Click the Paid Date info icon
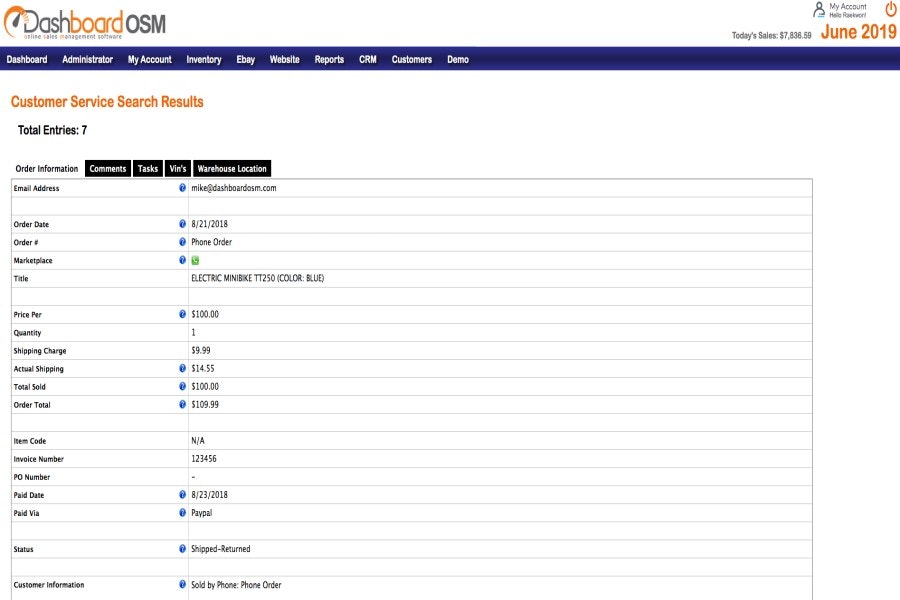Screen dimensions: 900x600 [181, 494]
